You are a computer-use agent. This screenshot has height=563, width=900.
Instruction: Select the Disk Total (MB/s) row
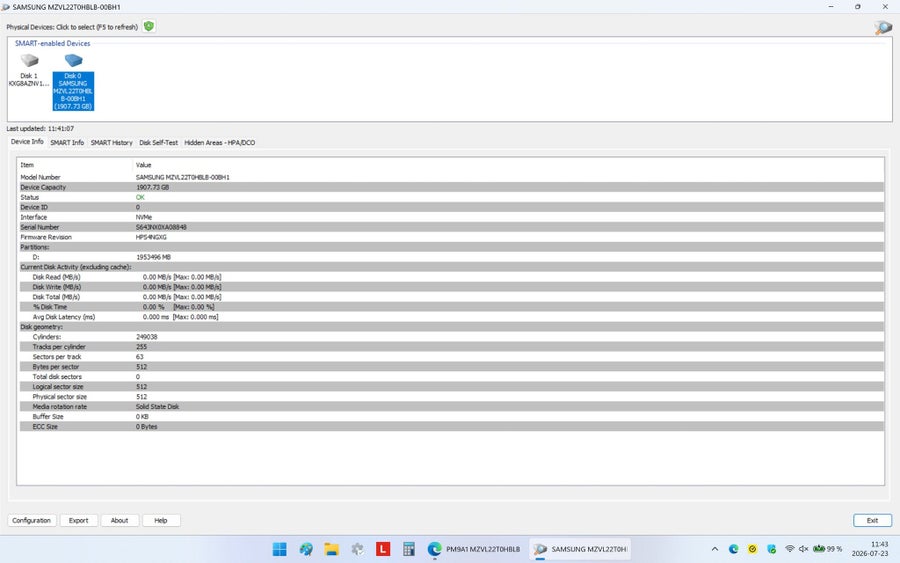pyautogui.click(x=451, y=297)
